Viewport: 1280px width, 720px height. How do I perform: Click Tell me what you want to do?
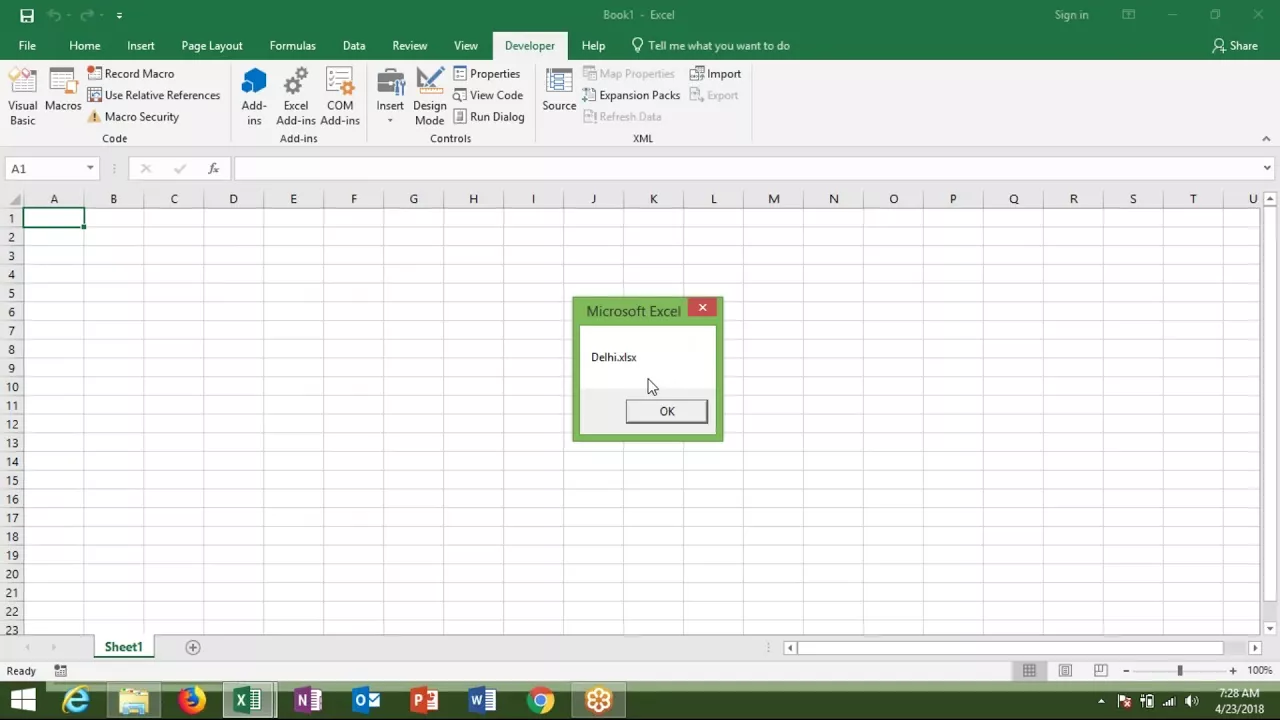[710, 46]
